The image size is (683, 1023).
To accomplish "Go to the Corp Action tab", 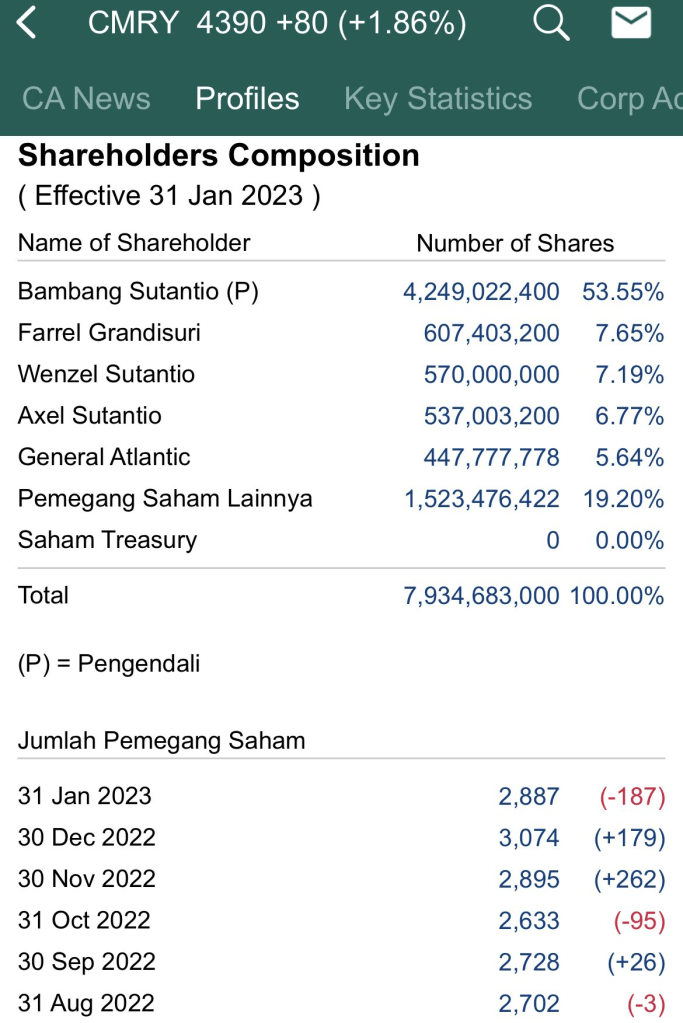I will (x=629, y=98).
